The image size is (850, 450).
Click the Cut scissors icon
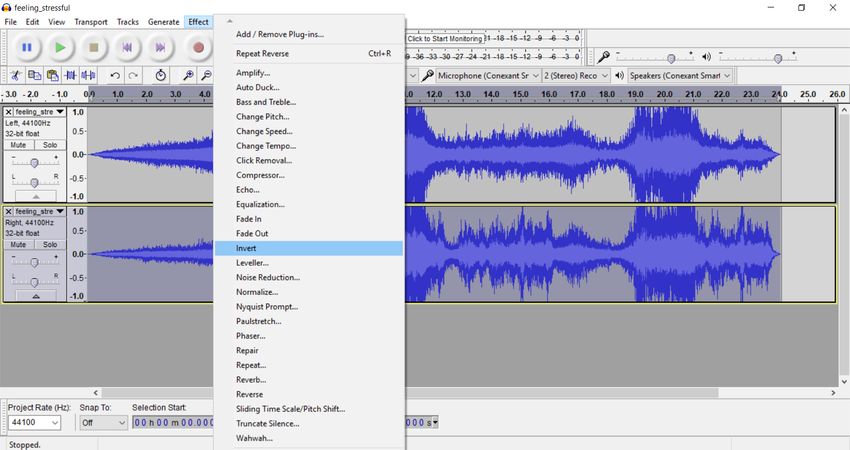click(16, 75)
